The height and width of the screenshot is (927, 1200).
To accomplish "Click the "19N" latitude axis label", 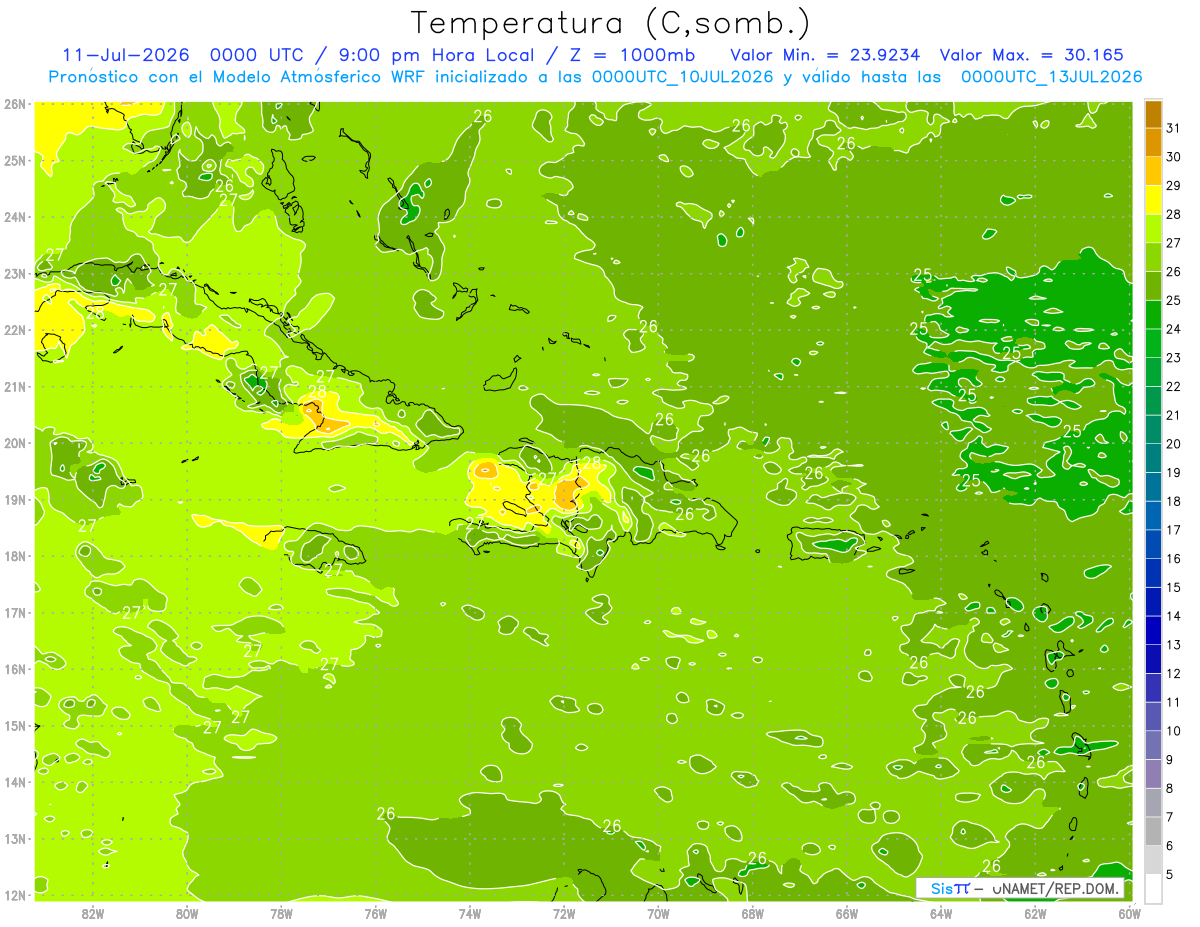I will tap(15, 500).
